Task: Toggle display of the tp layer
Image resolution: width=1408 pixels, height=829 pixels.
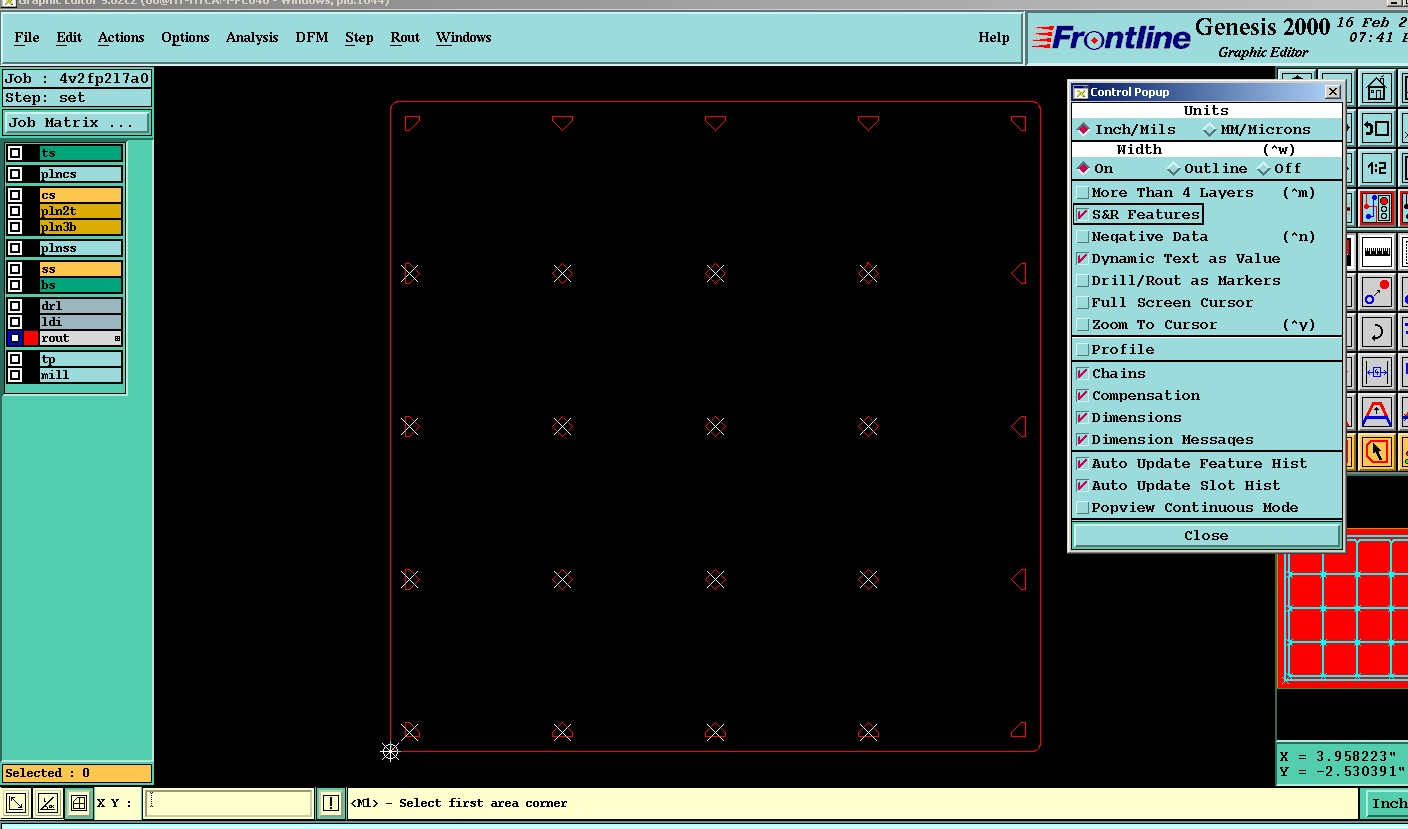Action: tap(15, 359)
